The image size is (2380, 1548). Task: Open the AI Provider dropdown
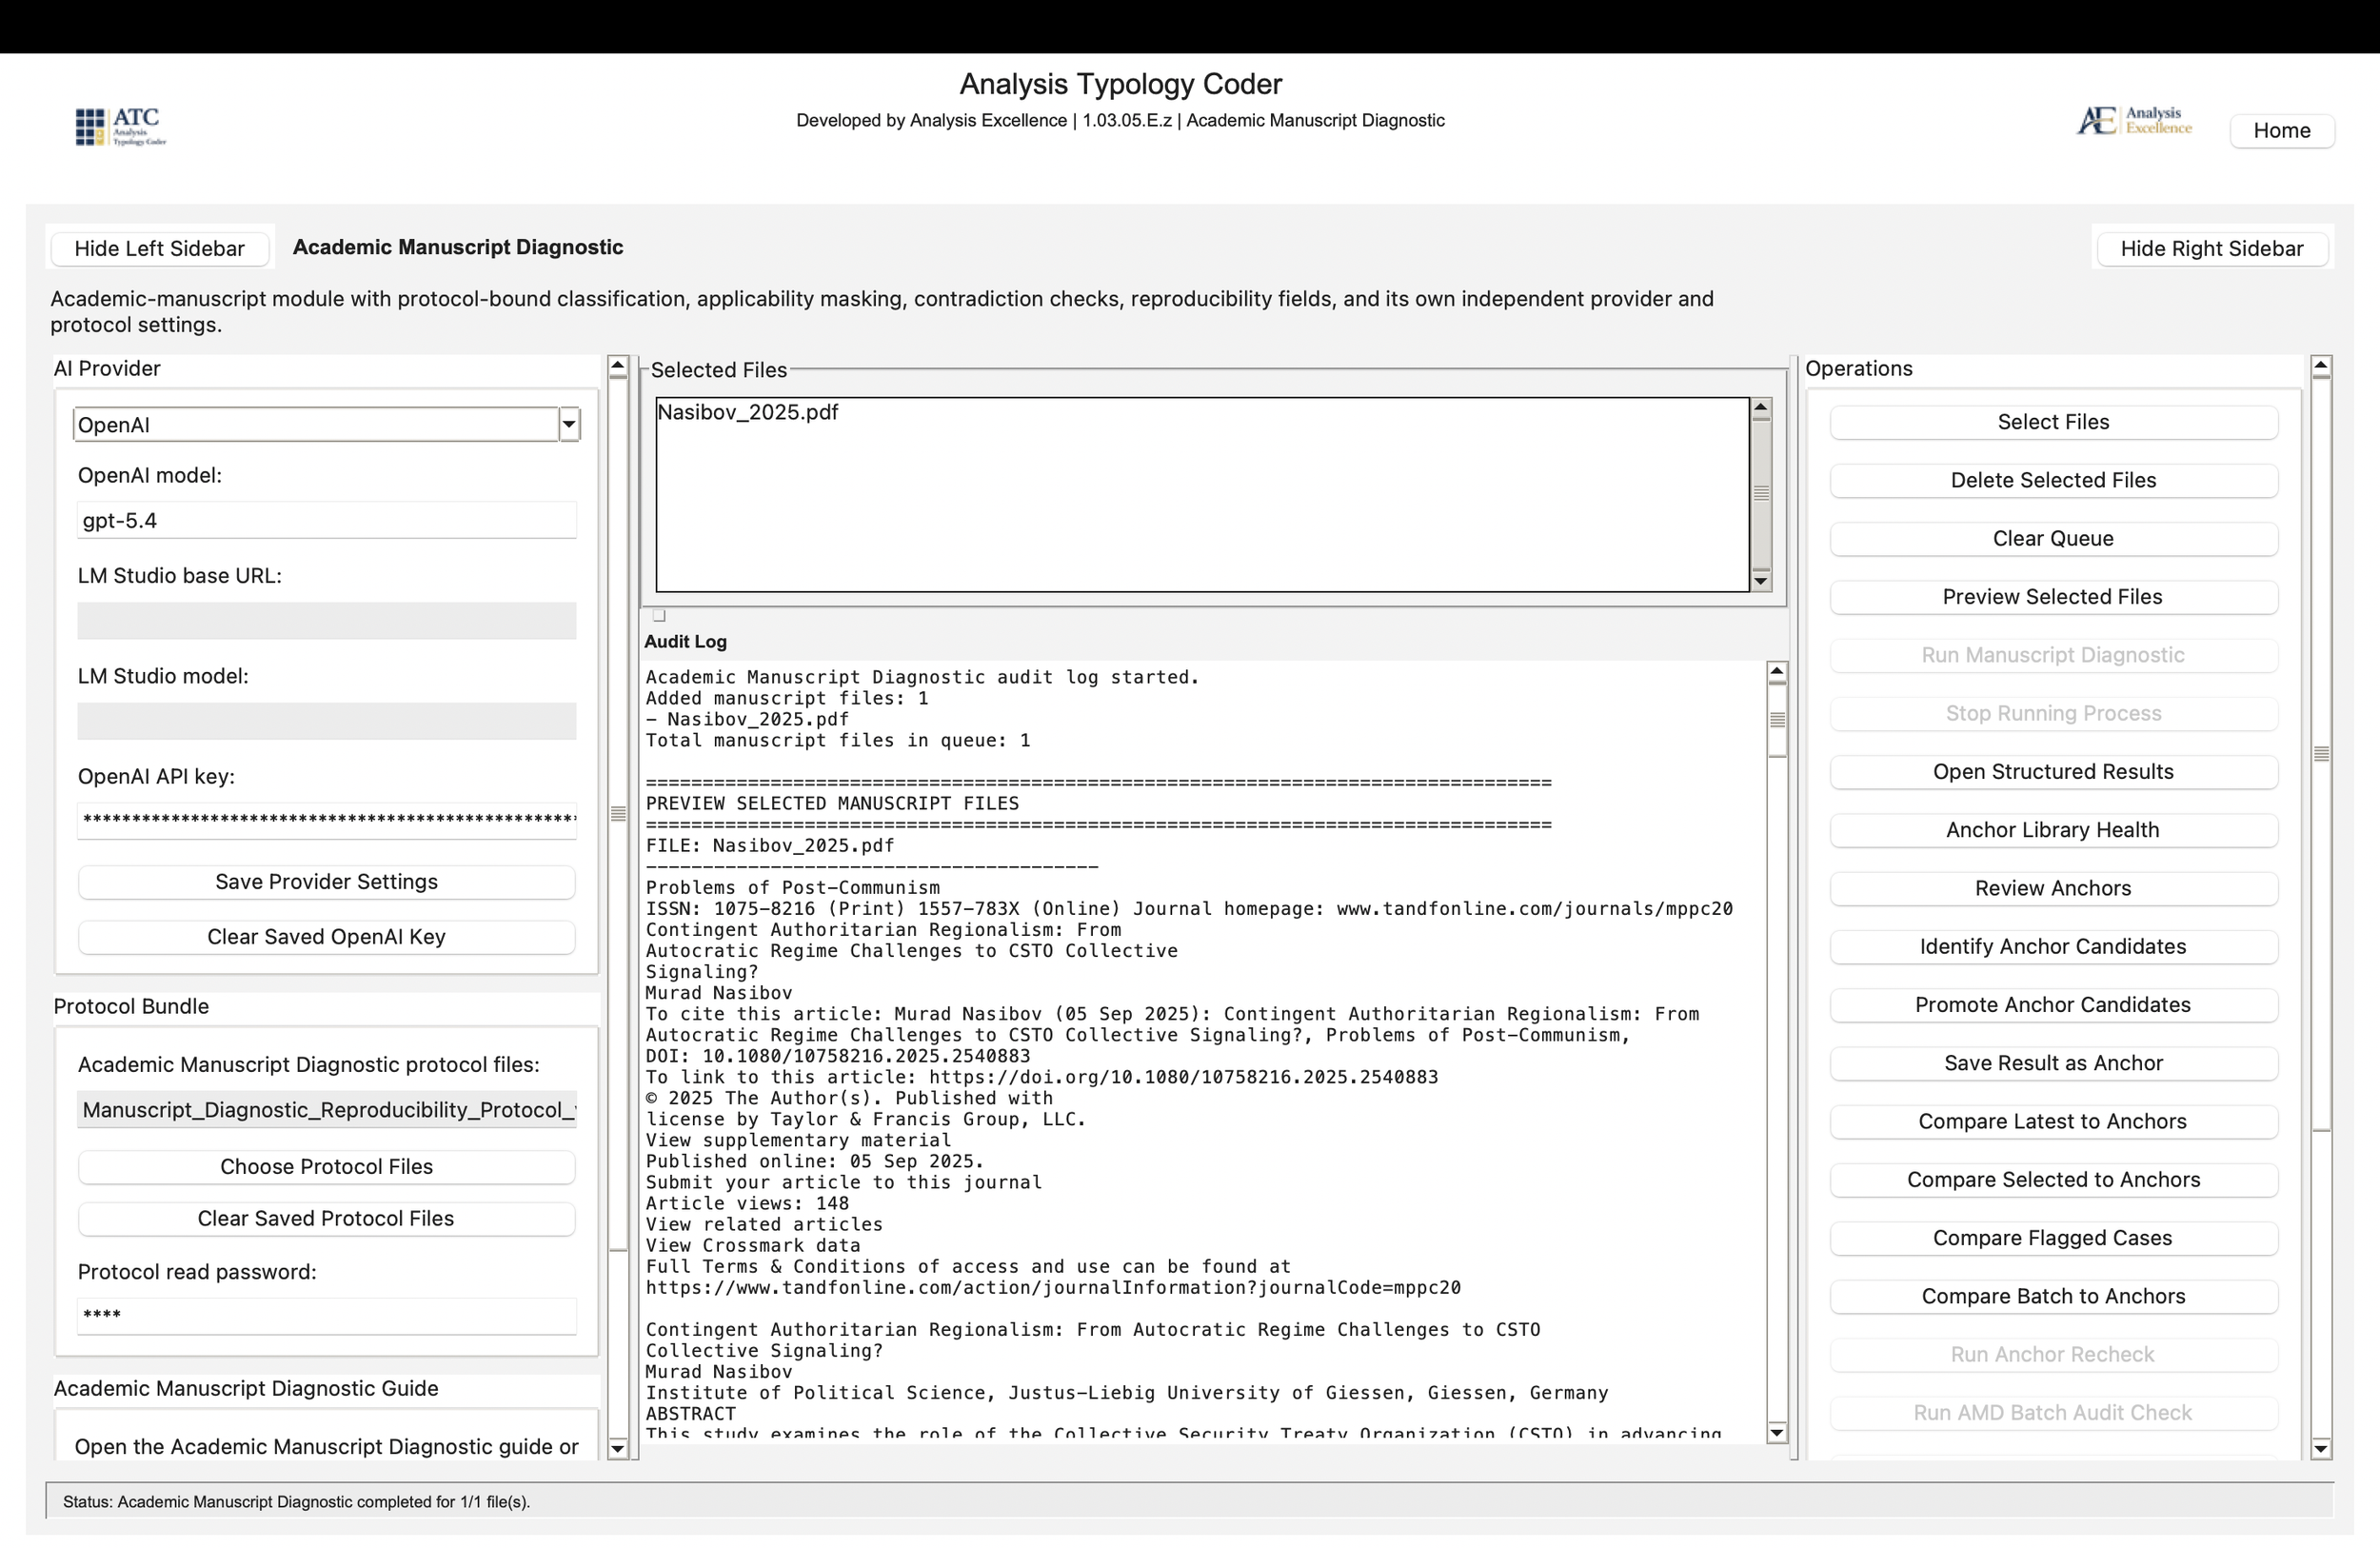pyautogui.click(x=567, y=424)
